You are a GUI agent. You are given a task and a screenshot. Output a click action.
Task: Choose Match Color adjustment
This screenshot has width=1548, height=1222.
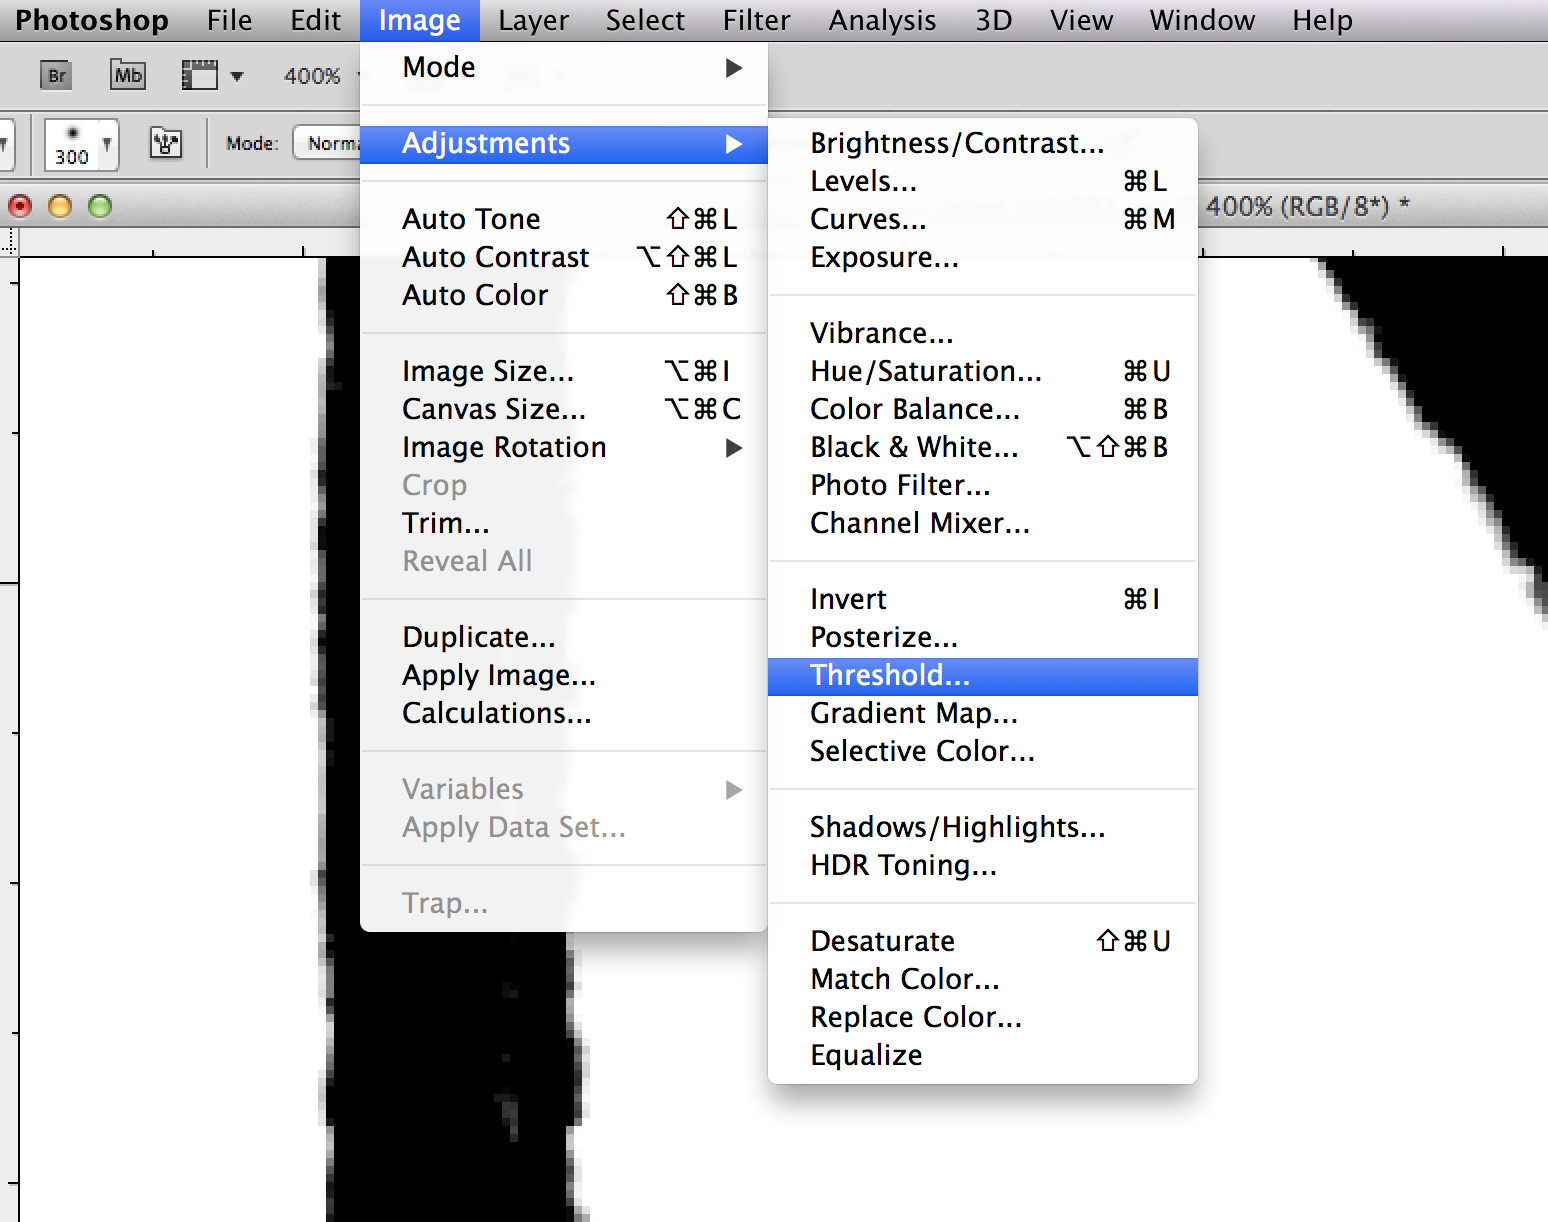pyautogui.click(x=983, y=979)
